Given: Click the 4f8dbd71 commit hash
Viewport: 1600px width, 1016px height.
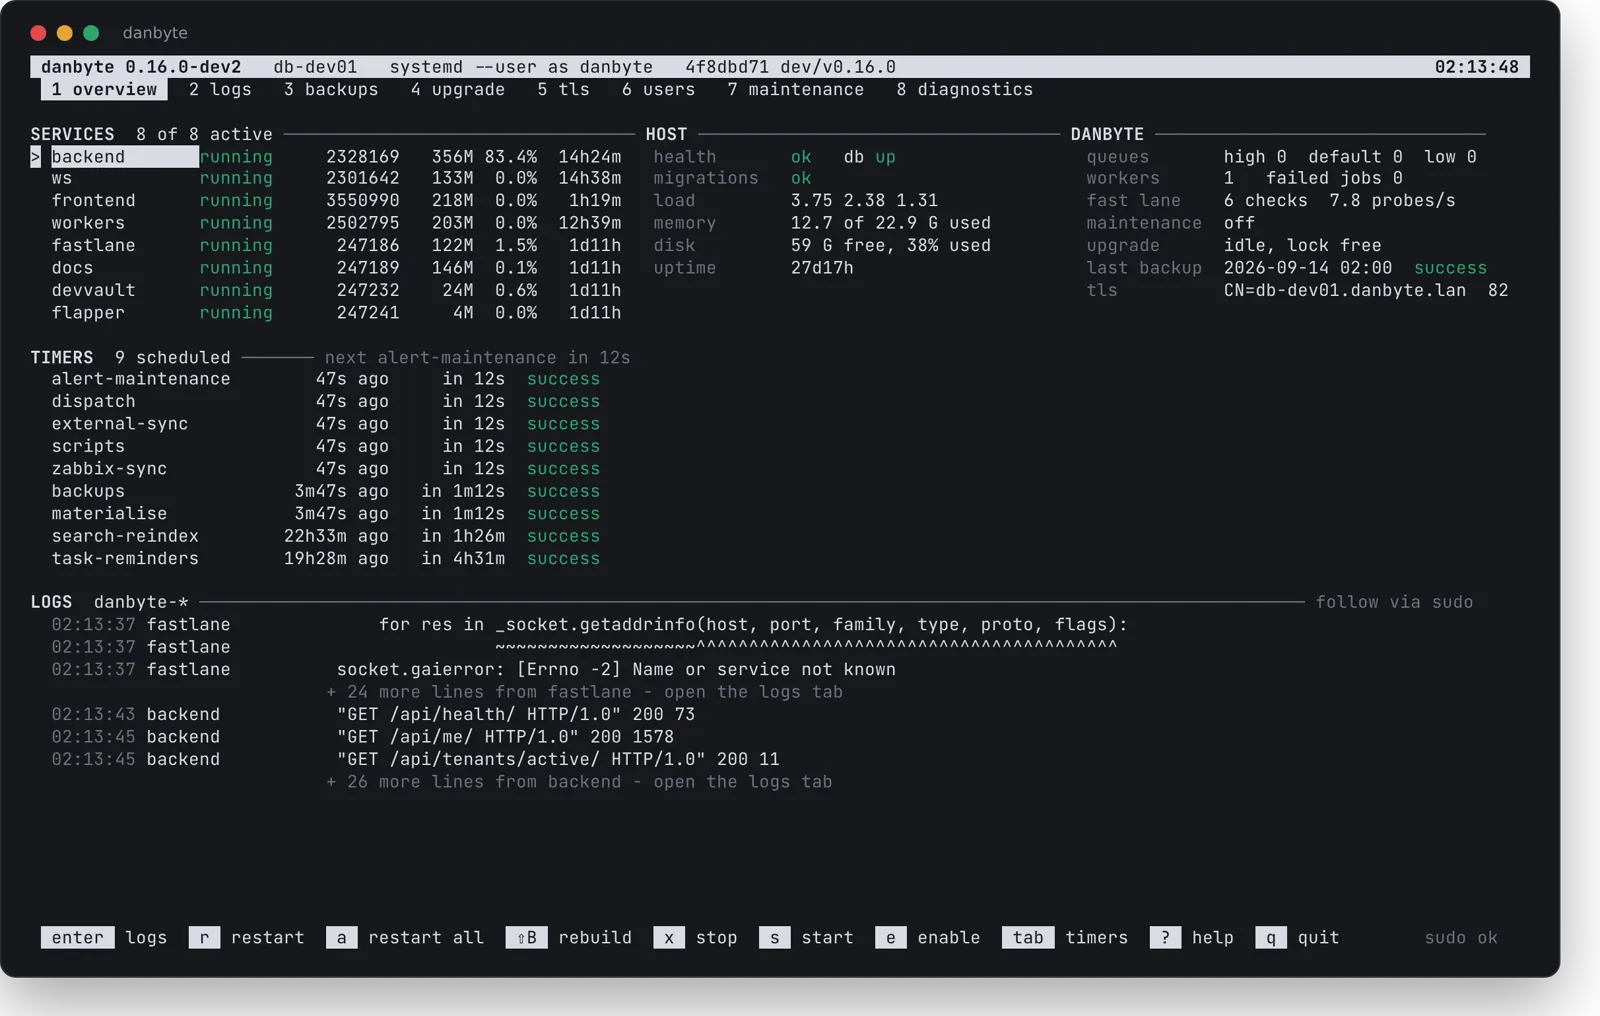Looking at the screenshot, I should pos(727,67).
